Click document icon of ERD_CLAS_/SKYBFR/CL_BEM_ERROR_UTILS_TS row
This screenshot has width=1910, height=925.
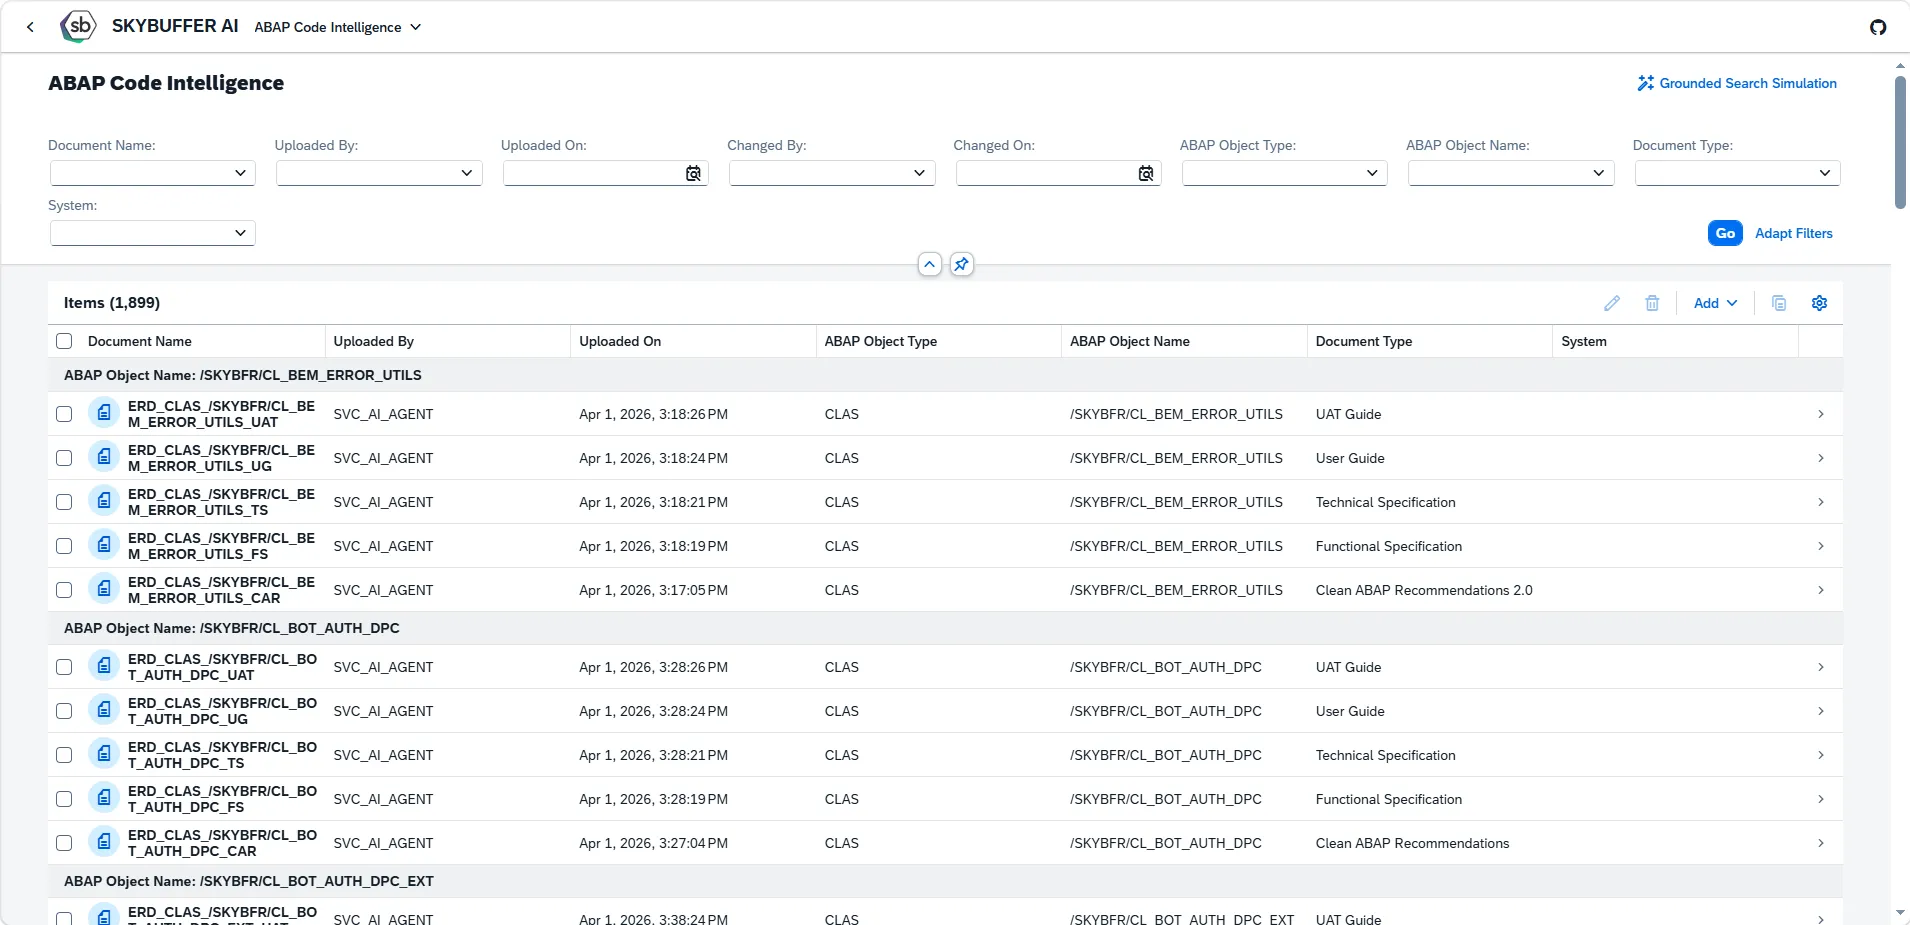[104, 501]
